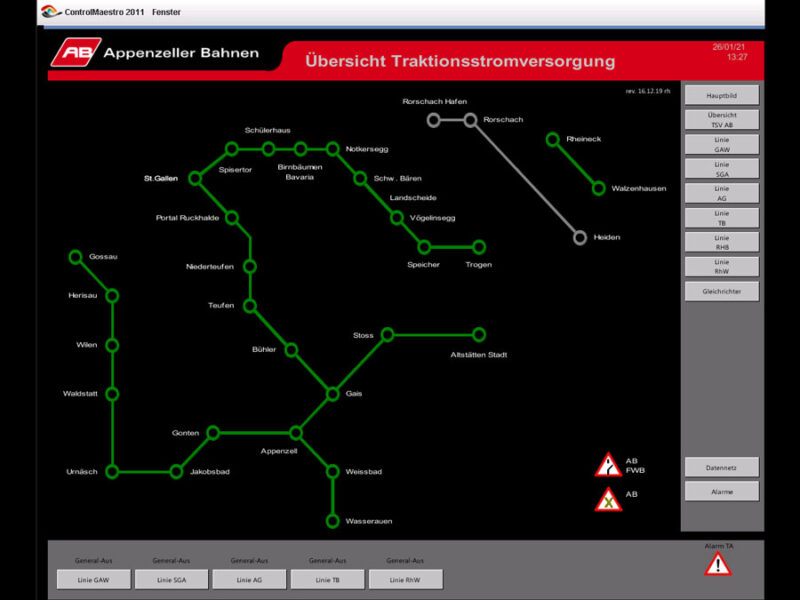
Task: Click the Rorschach Hafen grey station node
Action: pyautogui.click(x=433, y=120)
